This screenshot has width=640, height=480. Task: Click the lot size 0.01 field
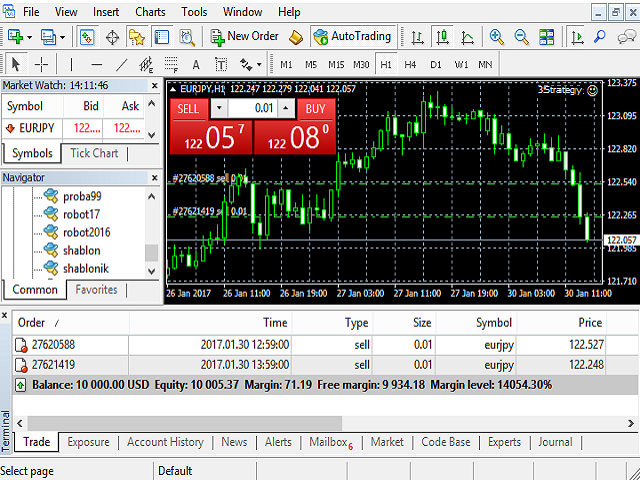point(252,108)
